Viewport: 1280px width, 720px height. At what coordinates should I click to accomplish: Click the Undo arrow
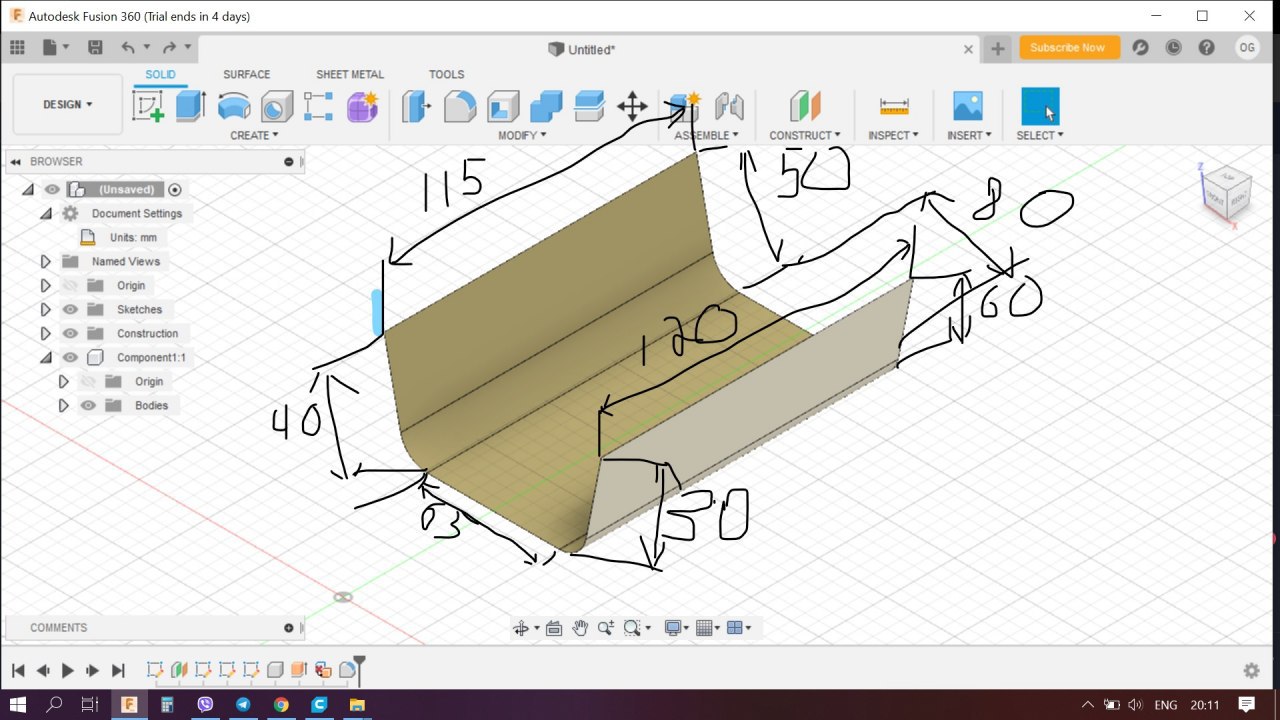(x=128, y=47)
